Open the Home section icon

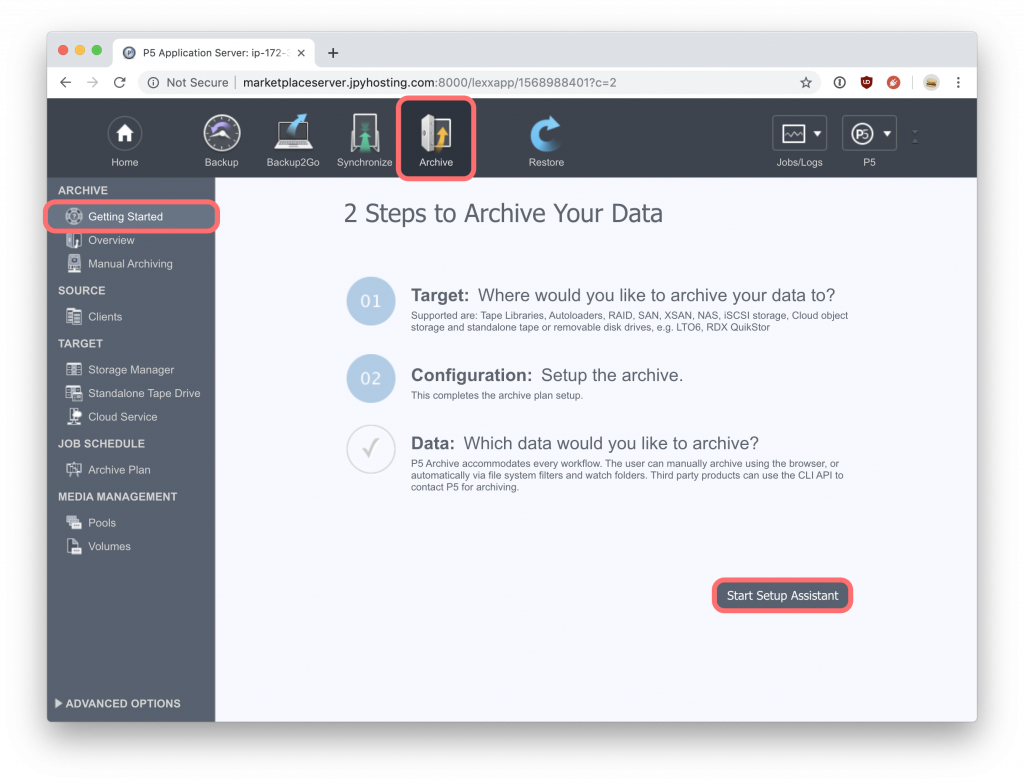[x=124, y=133]
